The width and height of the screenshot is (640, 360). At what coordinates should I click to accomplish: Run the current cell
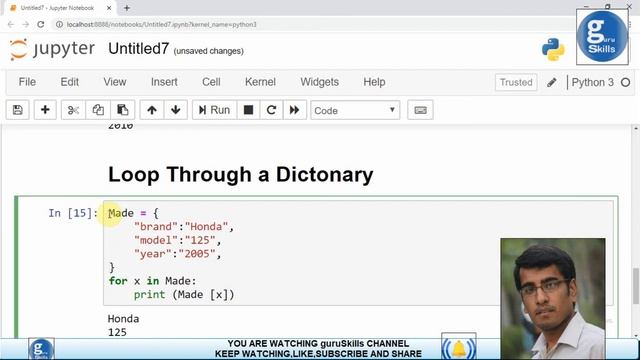coord(214,110)
